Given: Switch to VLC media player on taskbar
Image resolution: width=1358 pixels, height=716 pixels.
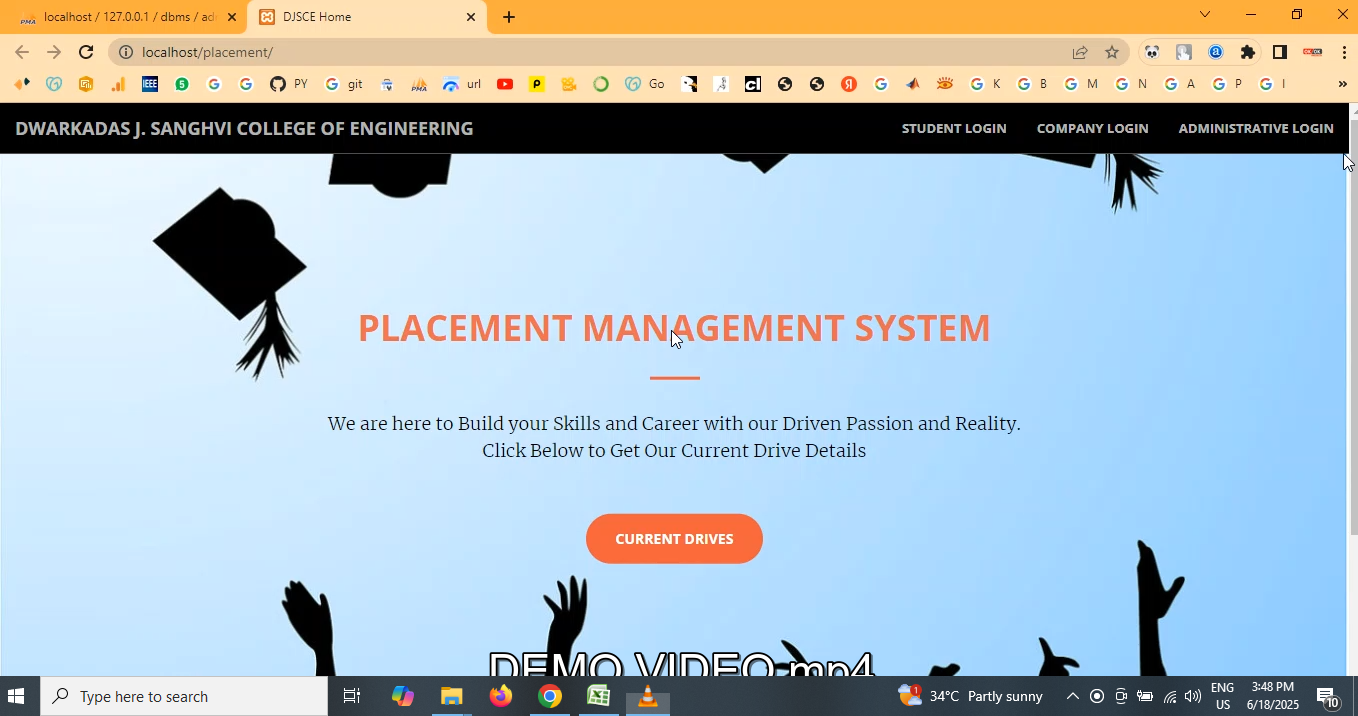Looking at the screenshot, I should click(x=648, y=696).
